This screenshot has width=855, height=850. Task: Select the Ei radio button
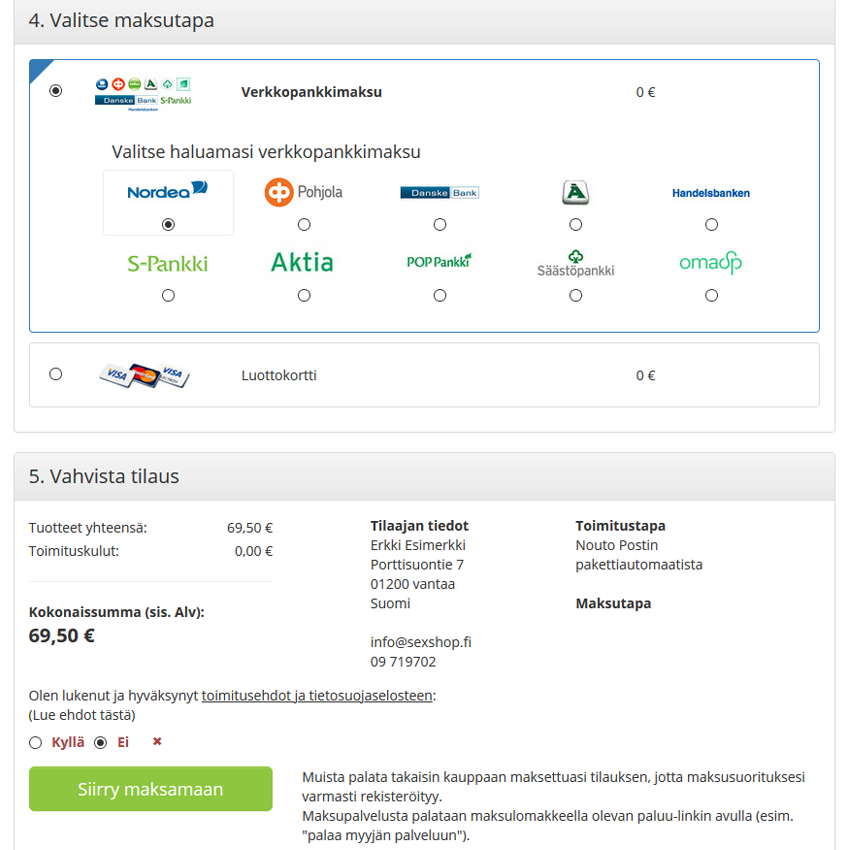click(x=100, y=743)
